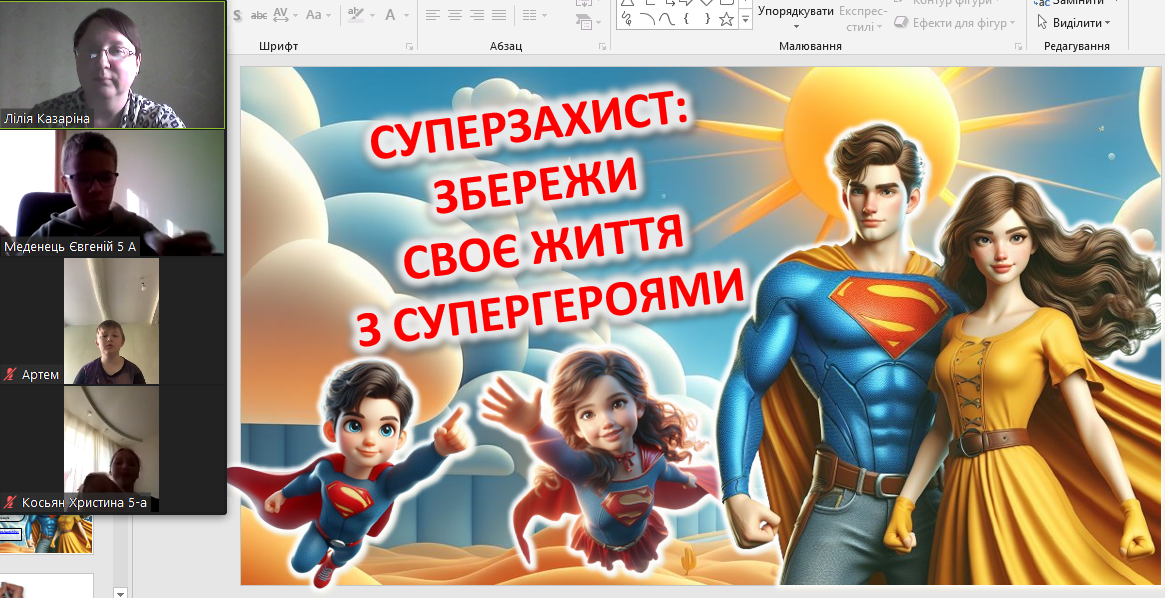The width and height of the screenshot is (1165, 598).
Task: Expand the character spacing dropdown arrow
Action: pyautogui.click(x=295, y=15)
